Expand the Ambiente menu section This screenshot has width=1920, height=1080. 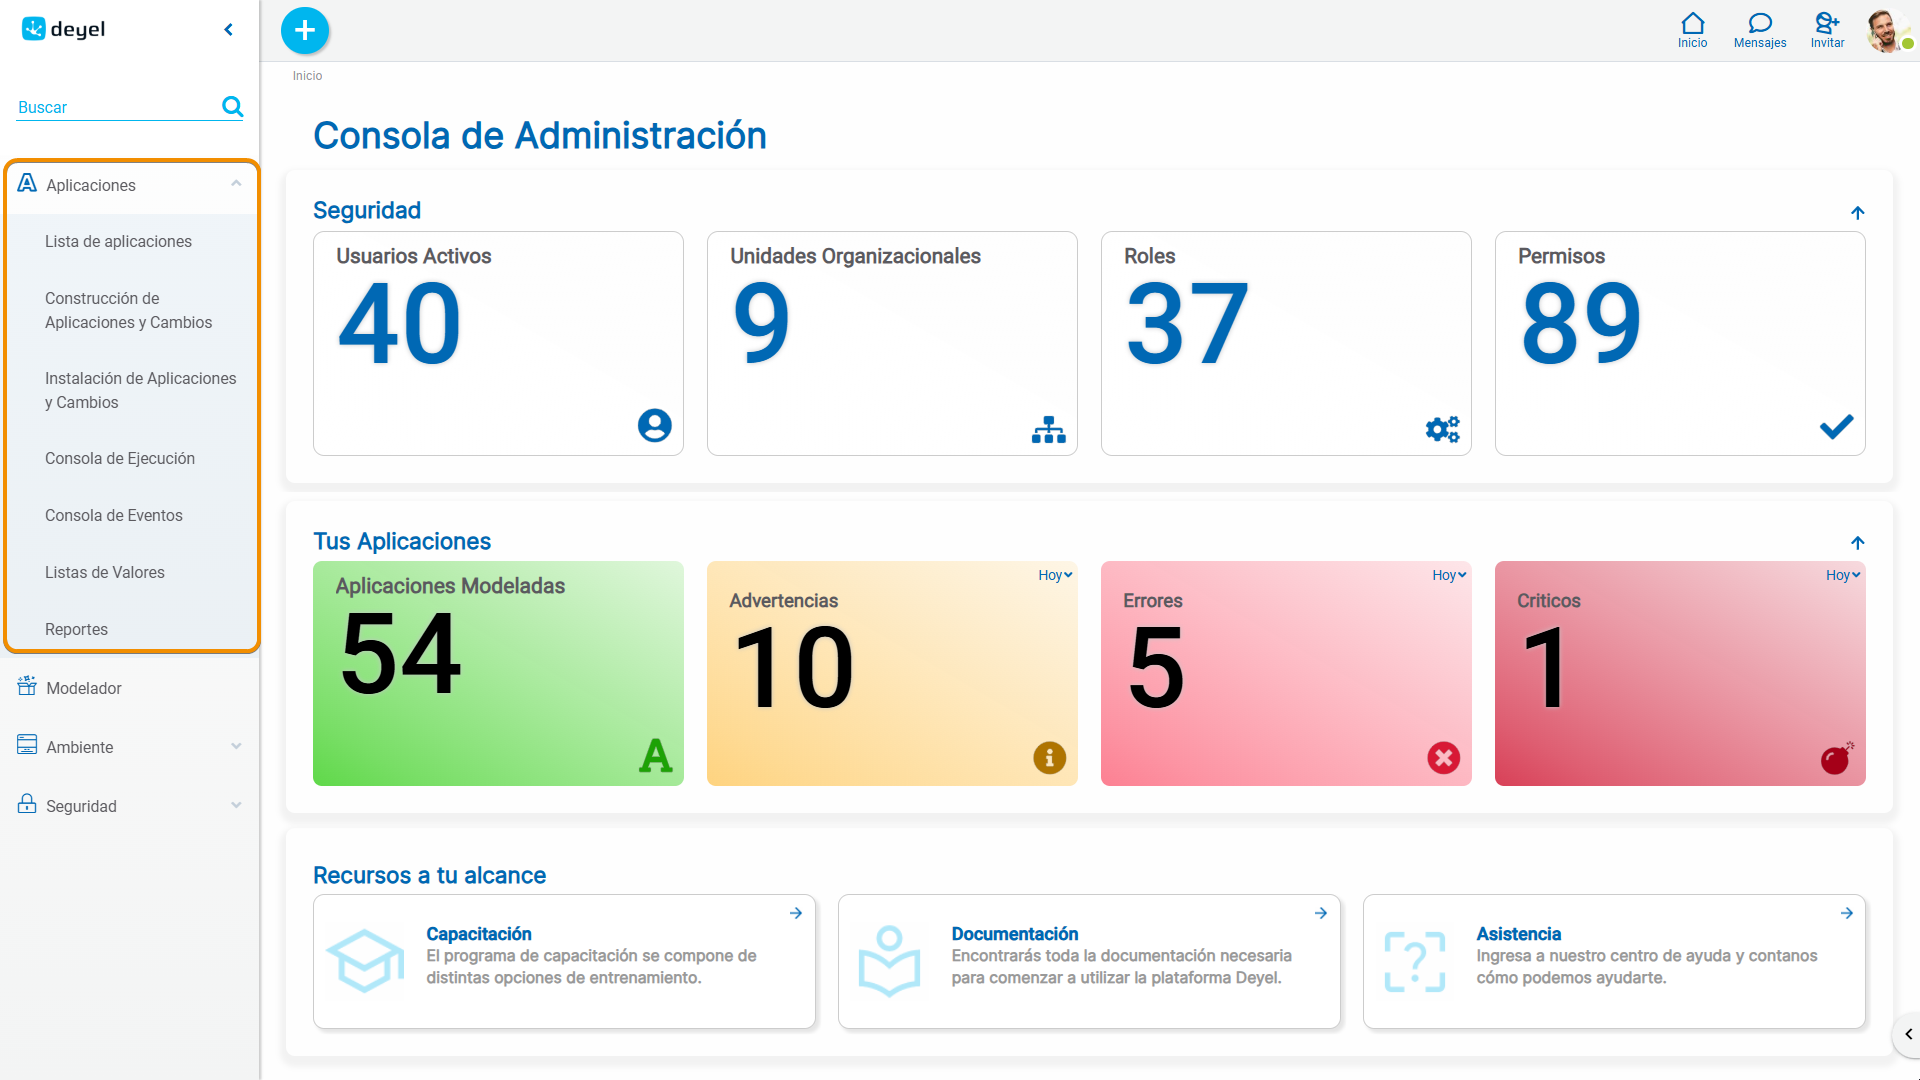236,746
